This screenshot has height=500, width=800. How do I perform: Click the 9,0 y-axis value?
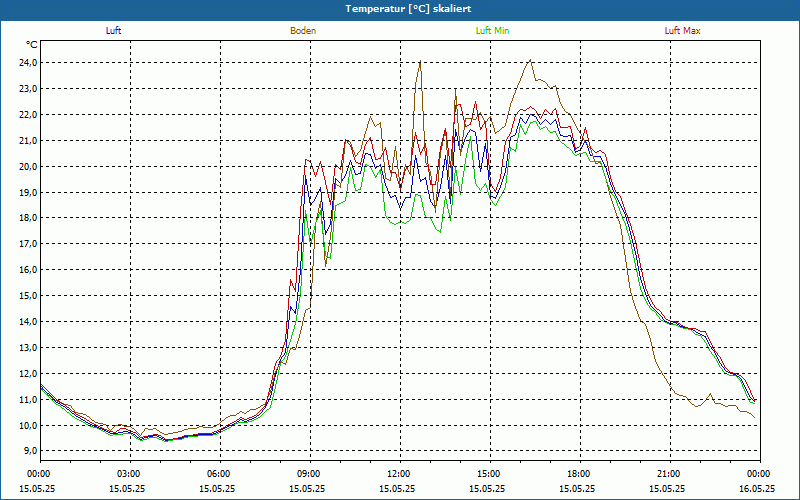click(29, 451)
